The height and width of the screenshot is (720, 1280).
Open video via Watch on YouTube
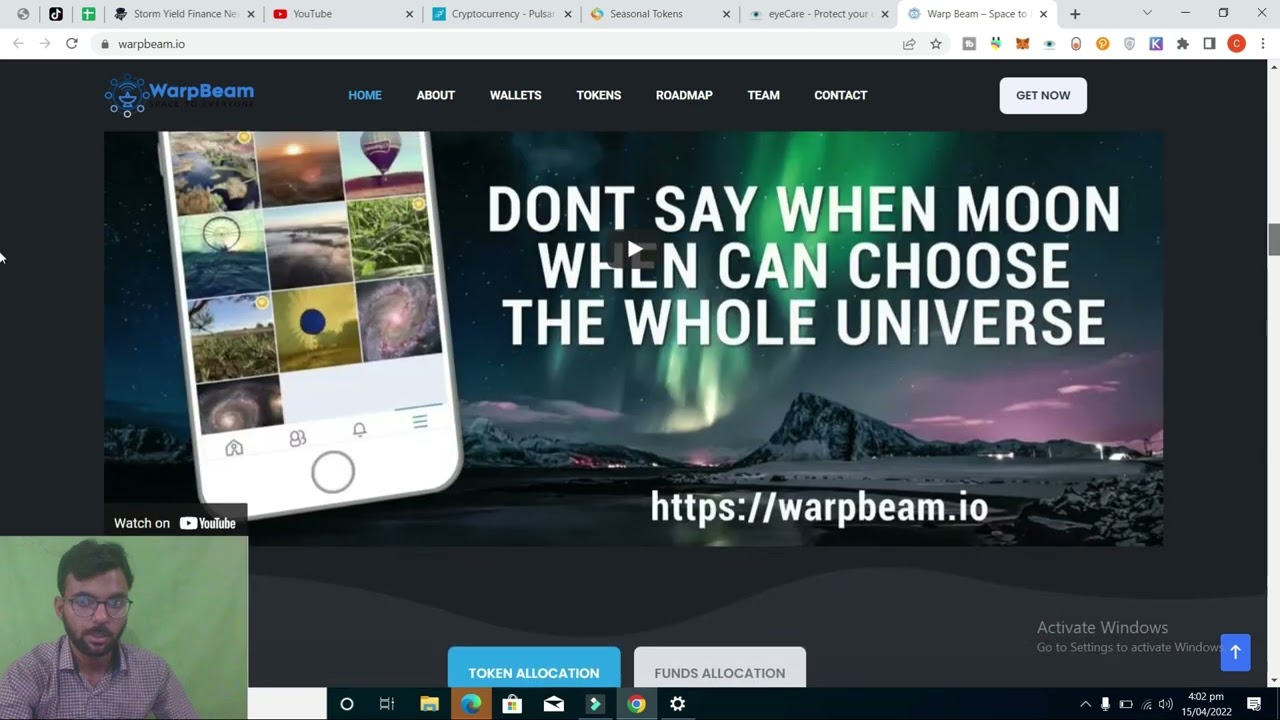pos(175,523)
